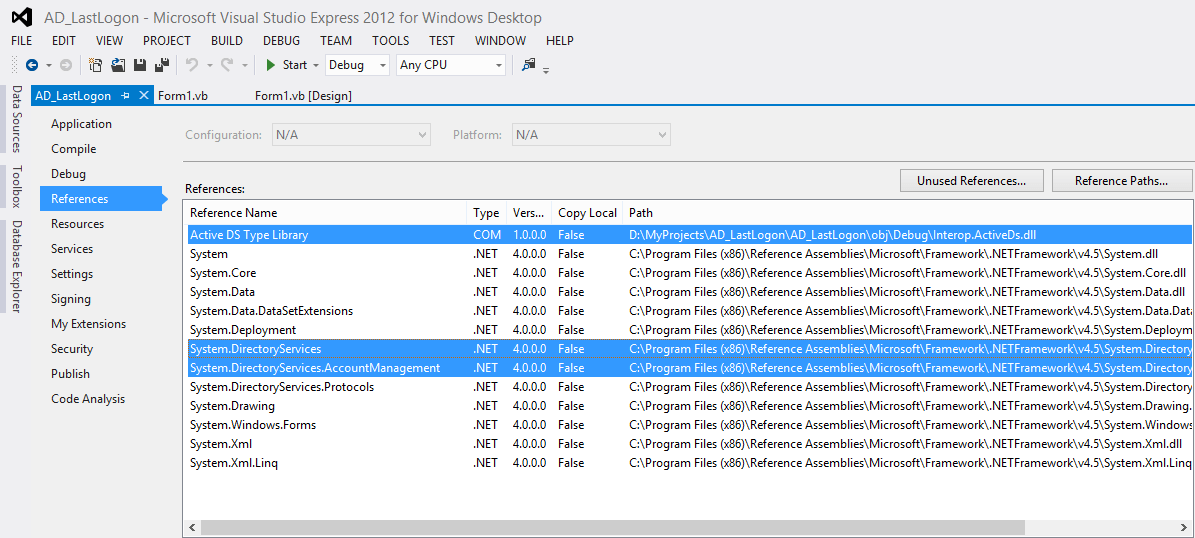Select the System.DirectoryServices.Protocols reference
Image resolution: width=1195 pixels, height=538 pixels.
click(690, 387)
